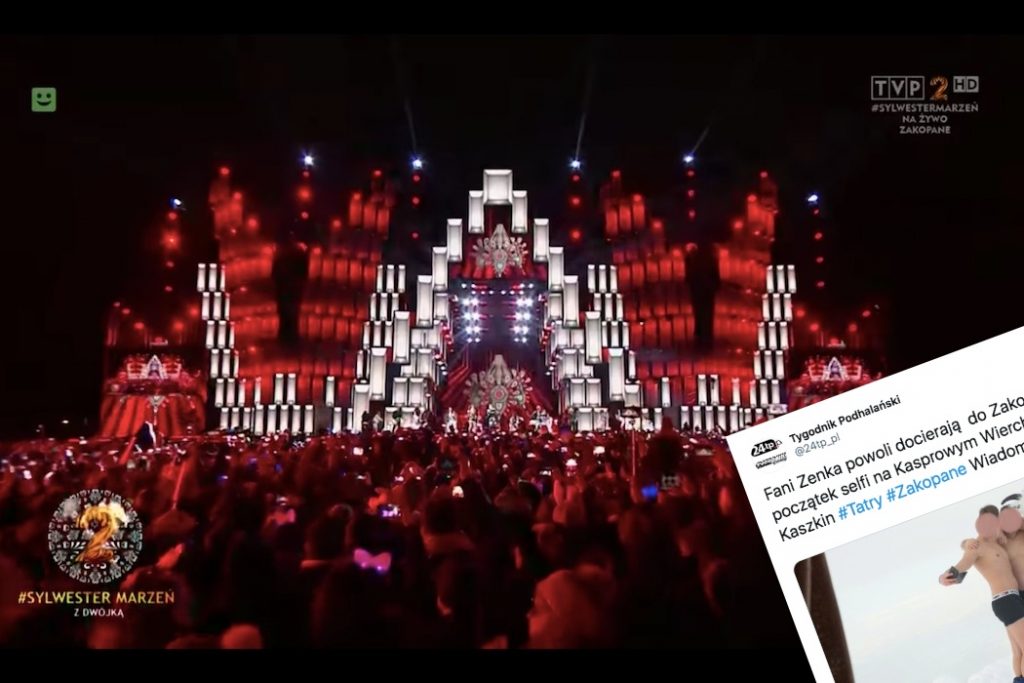Click the Z DWÓJKĄ subtitle text

coord(95,612)
